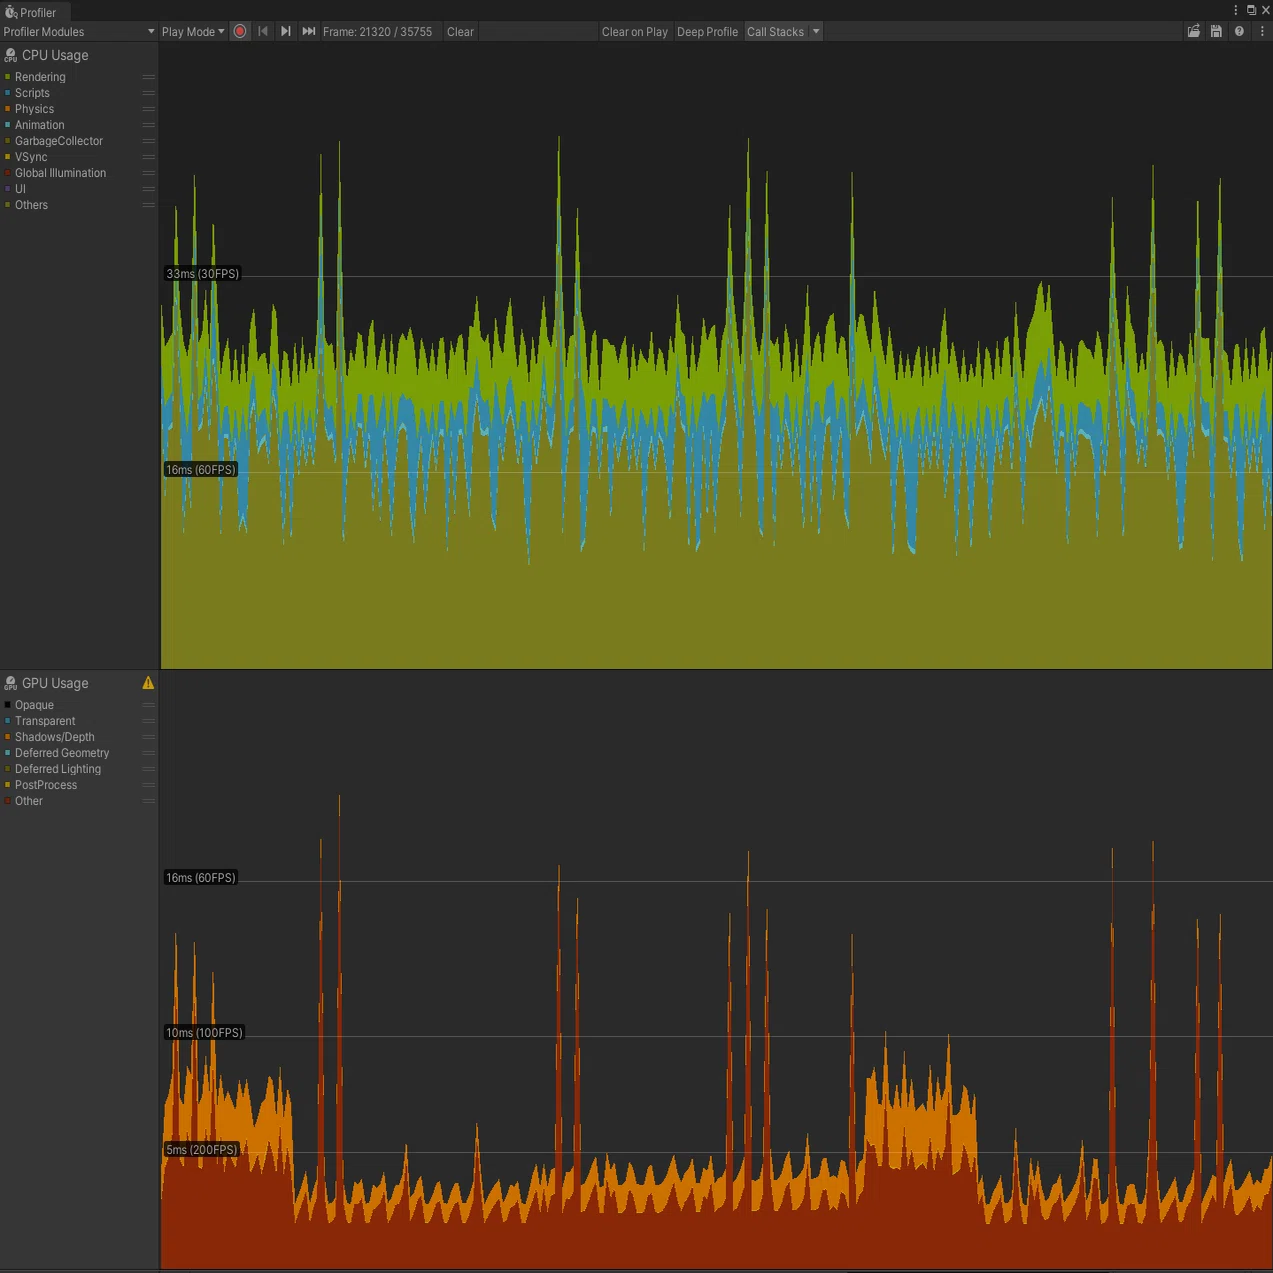Image resolution: width=1273 pixels, height=1273 pixels.
Task: Go to previous frame
Action: (263, 31)
